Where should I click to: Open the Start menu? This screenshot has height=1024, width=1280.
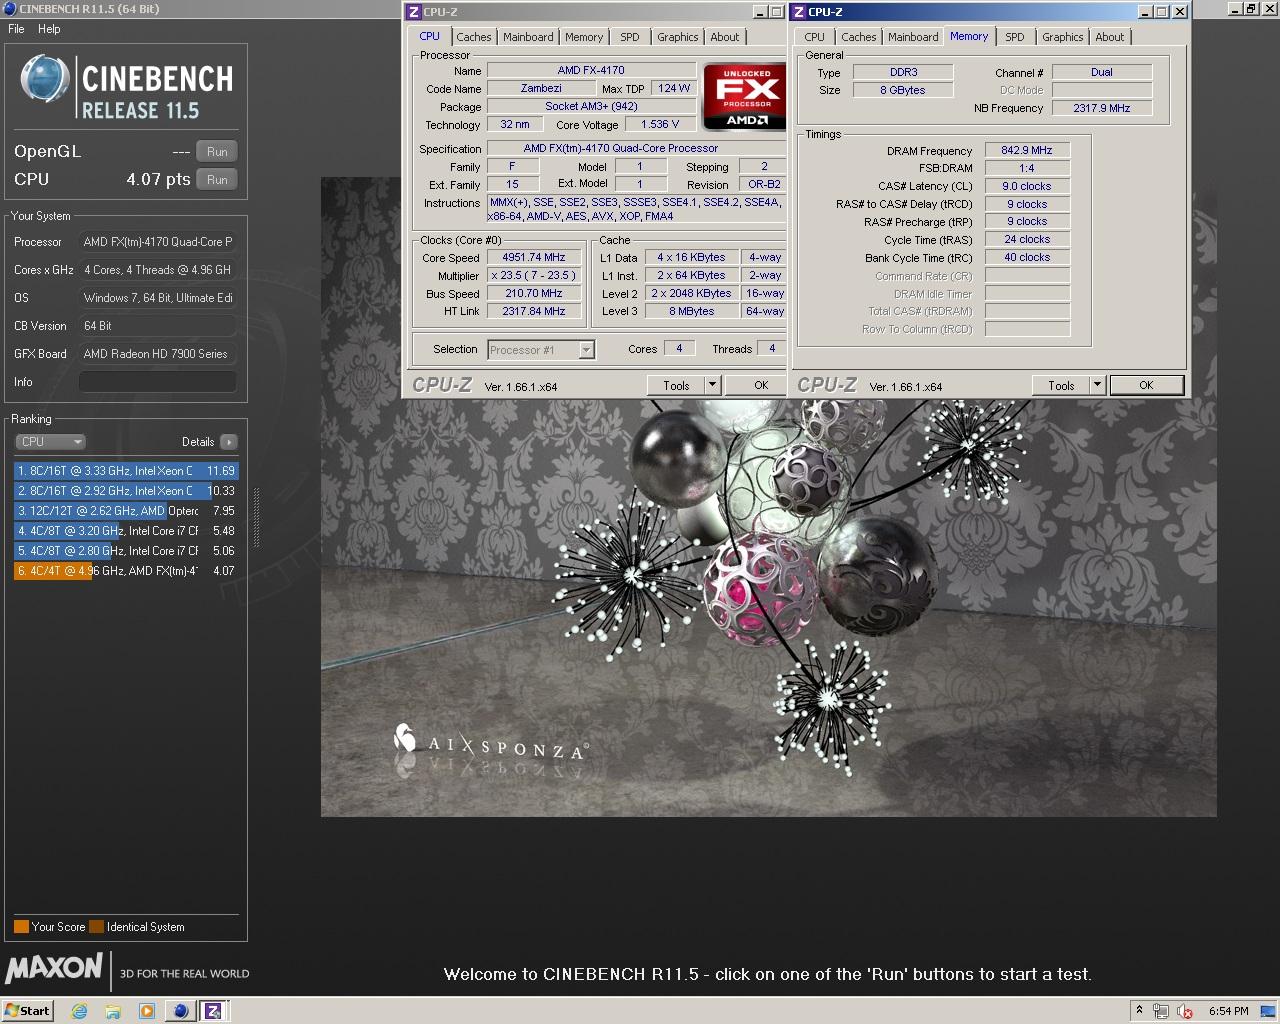(x=27, y=1011)
